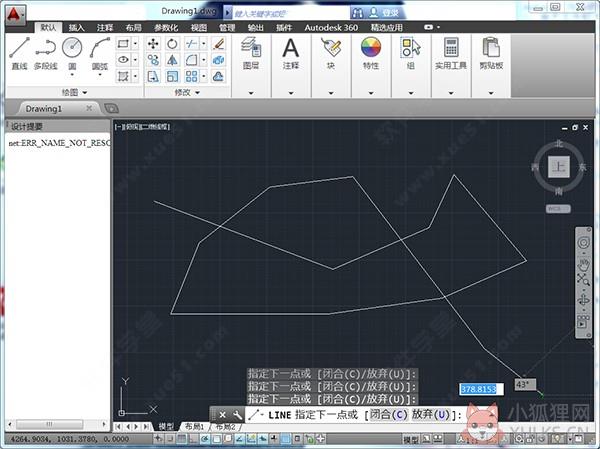The width and height of the screenshot is (600, 449).
Task: Switch to the Parametric (参数化) ribbon tab
Action: (166, 27)
